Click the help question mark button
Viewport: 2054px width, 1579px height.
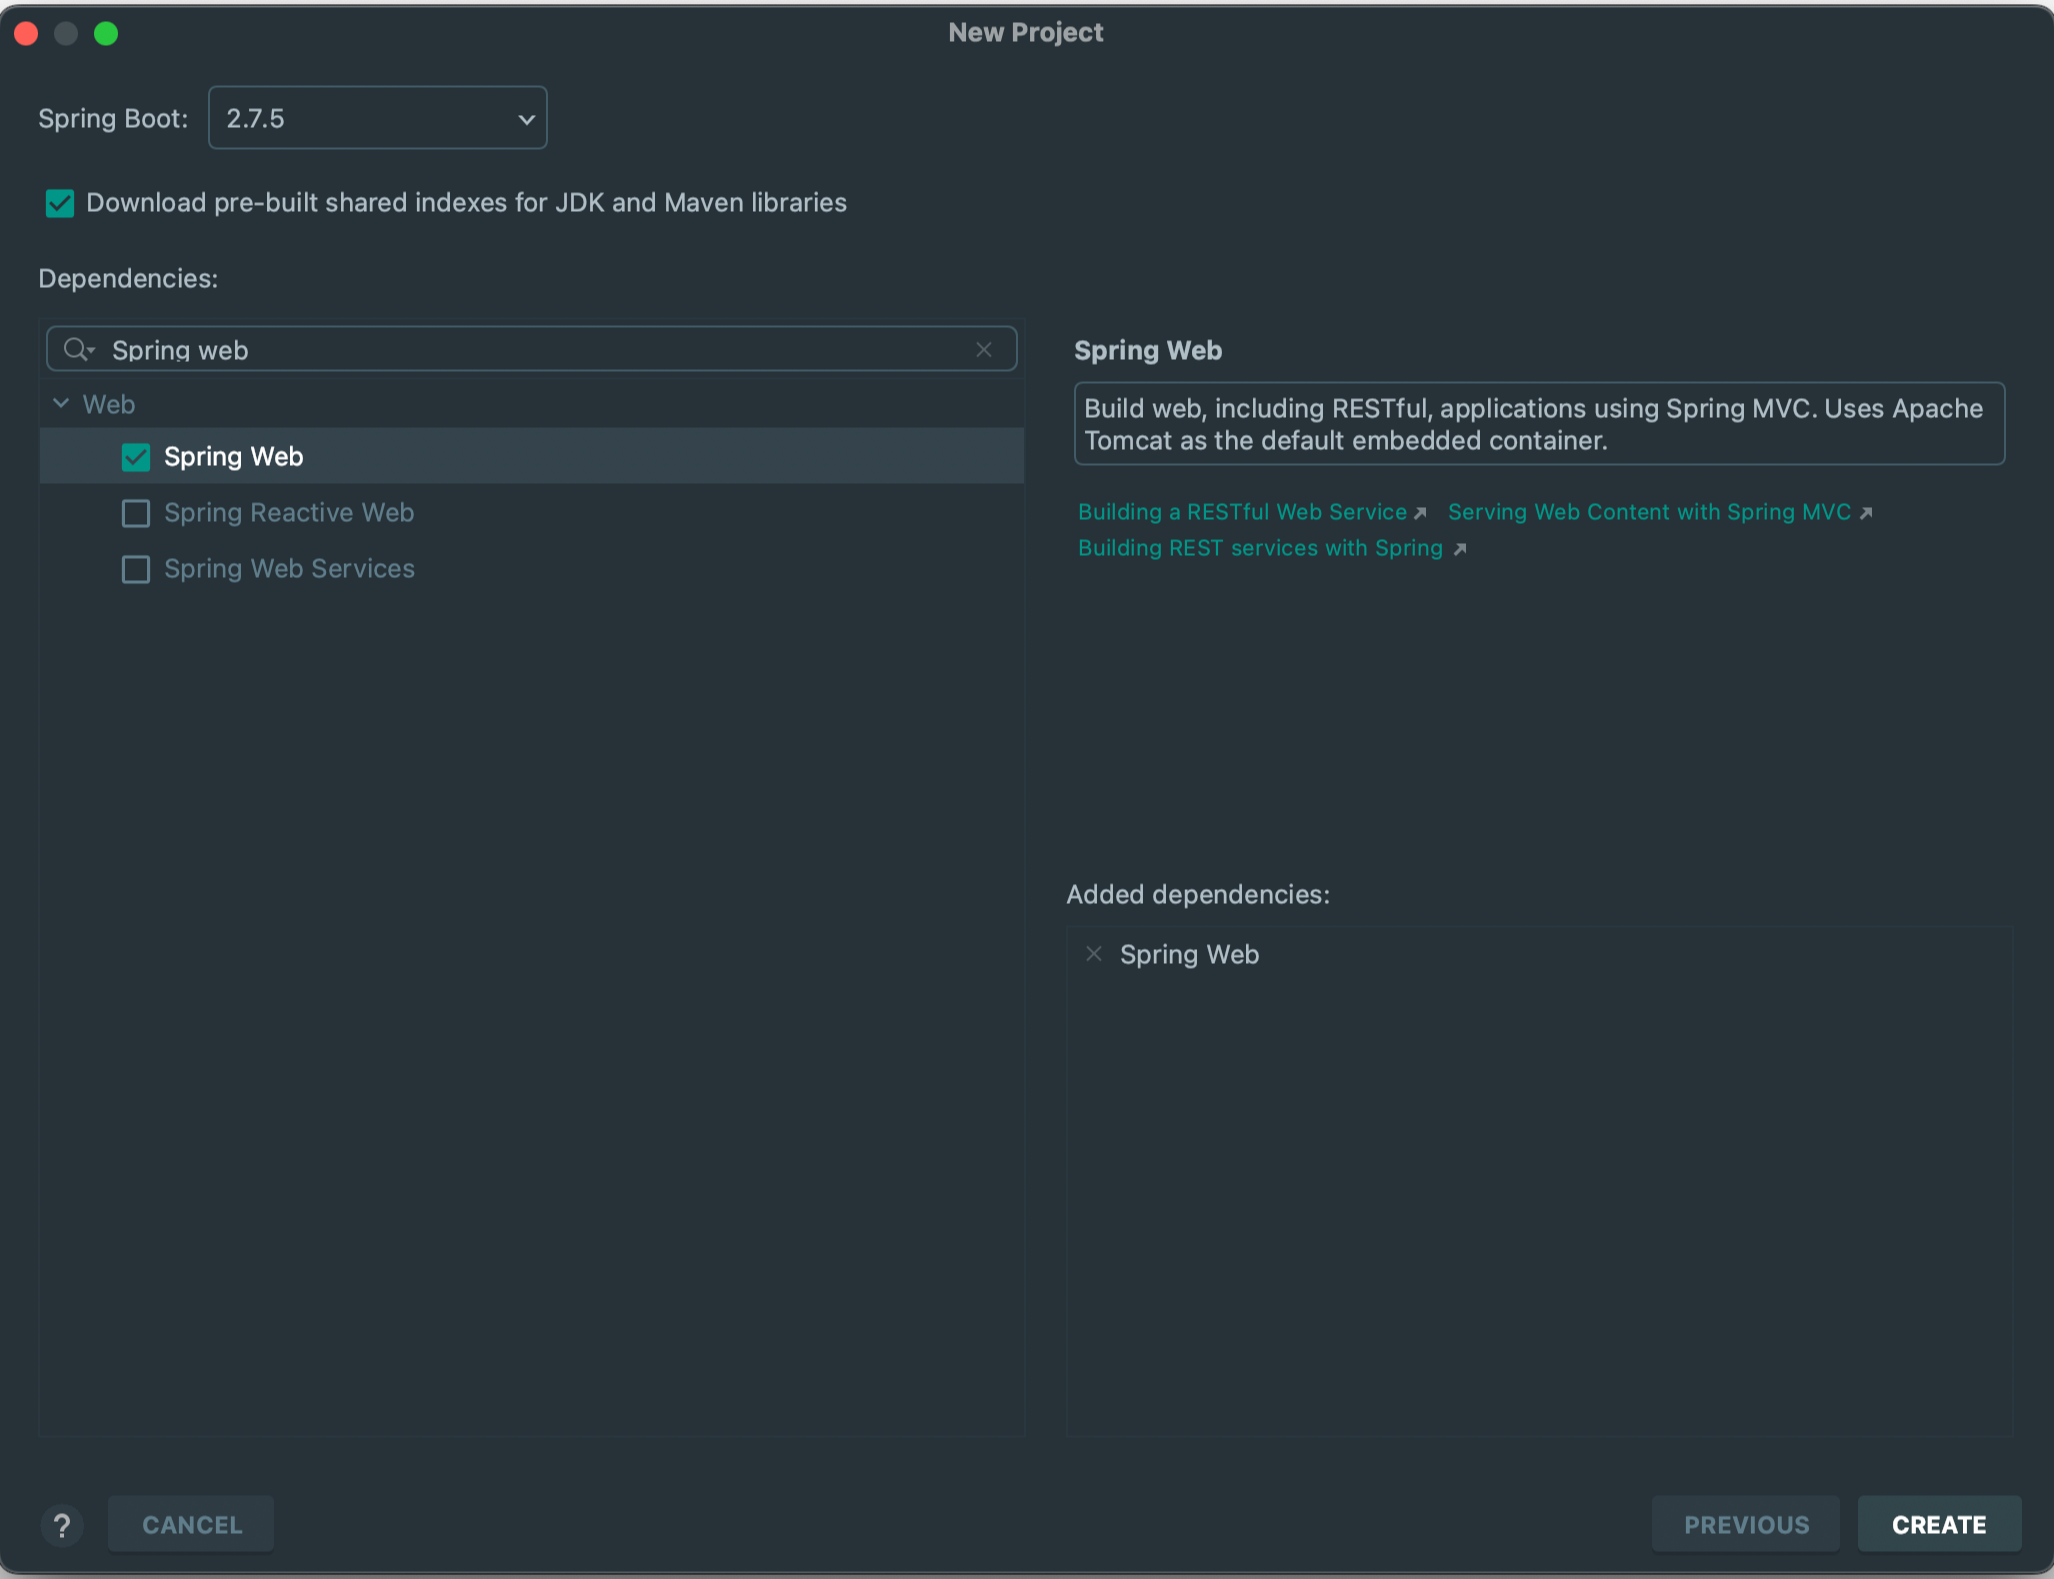tap(62, 1525)
